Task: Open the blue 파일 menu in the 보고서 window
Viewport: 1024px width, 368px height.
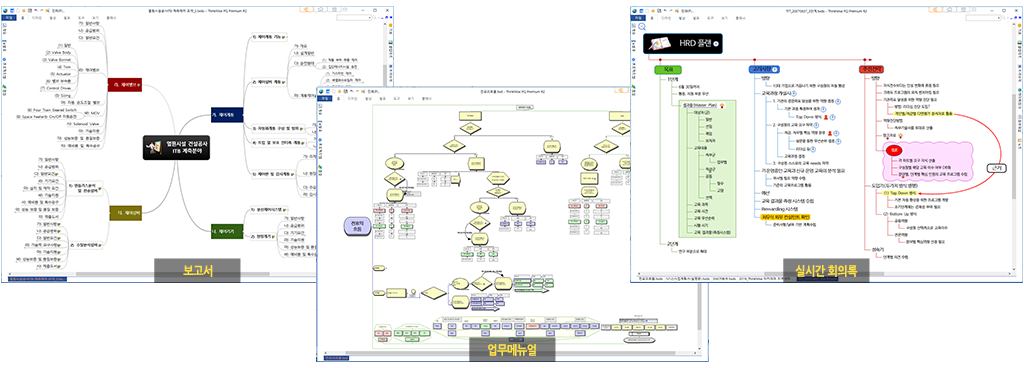Action: pyautogui.click(x=8, y=18)
